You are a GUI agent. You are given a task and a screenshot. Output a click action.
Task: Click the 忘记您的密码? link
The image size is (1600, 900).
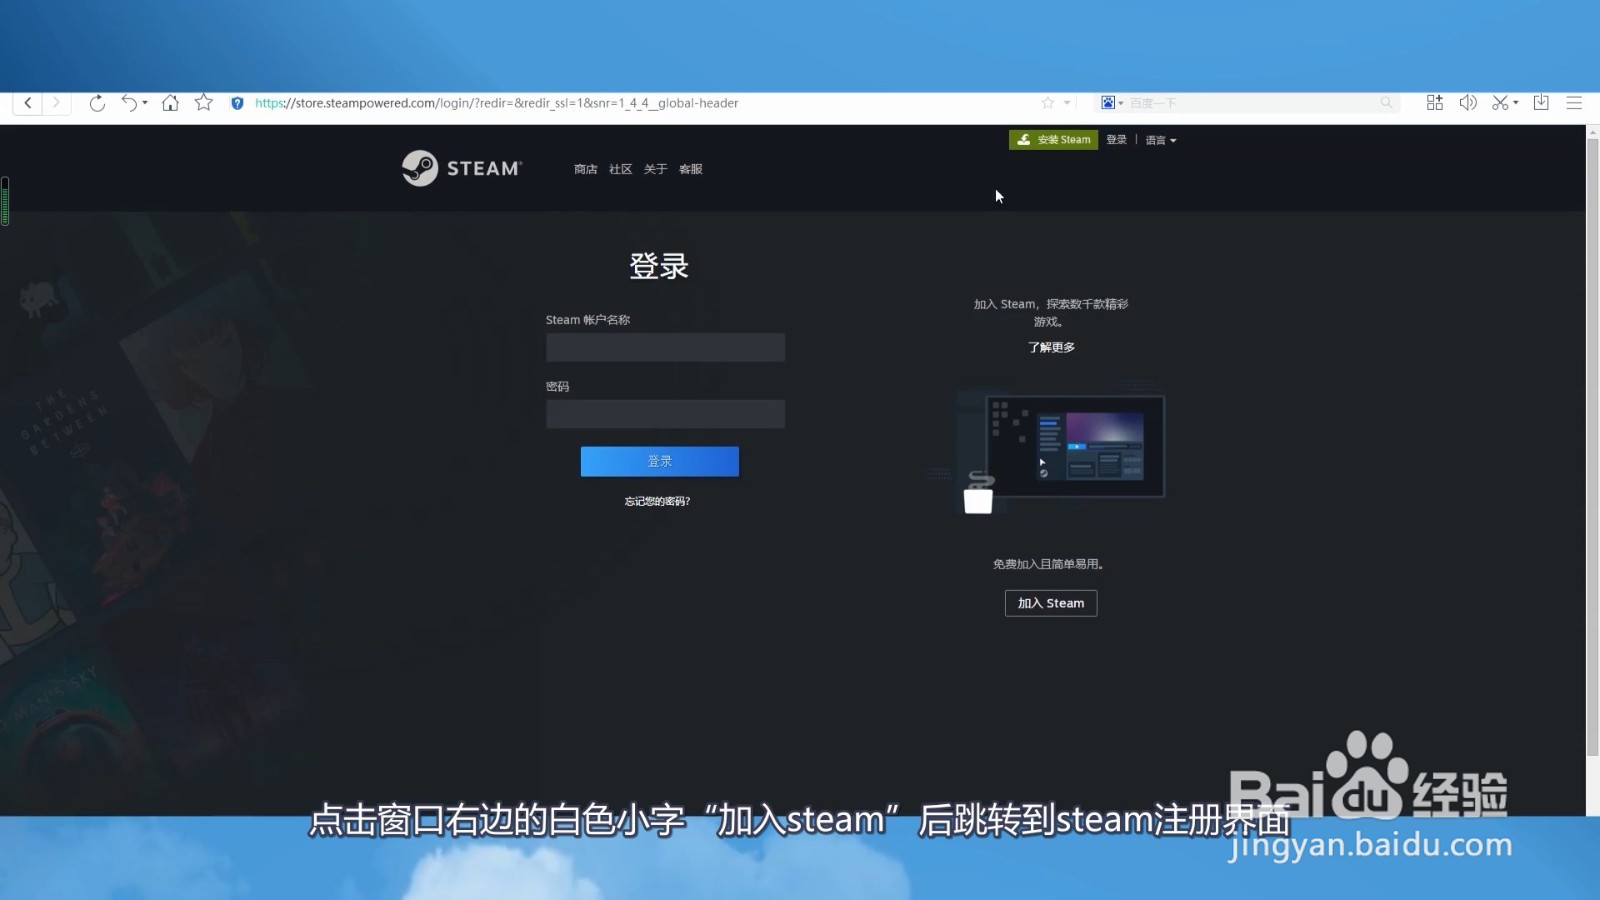click(658, 501)
